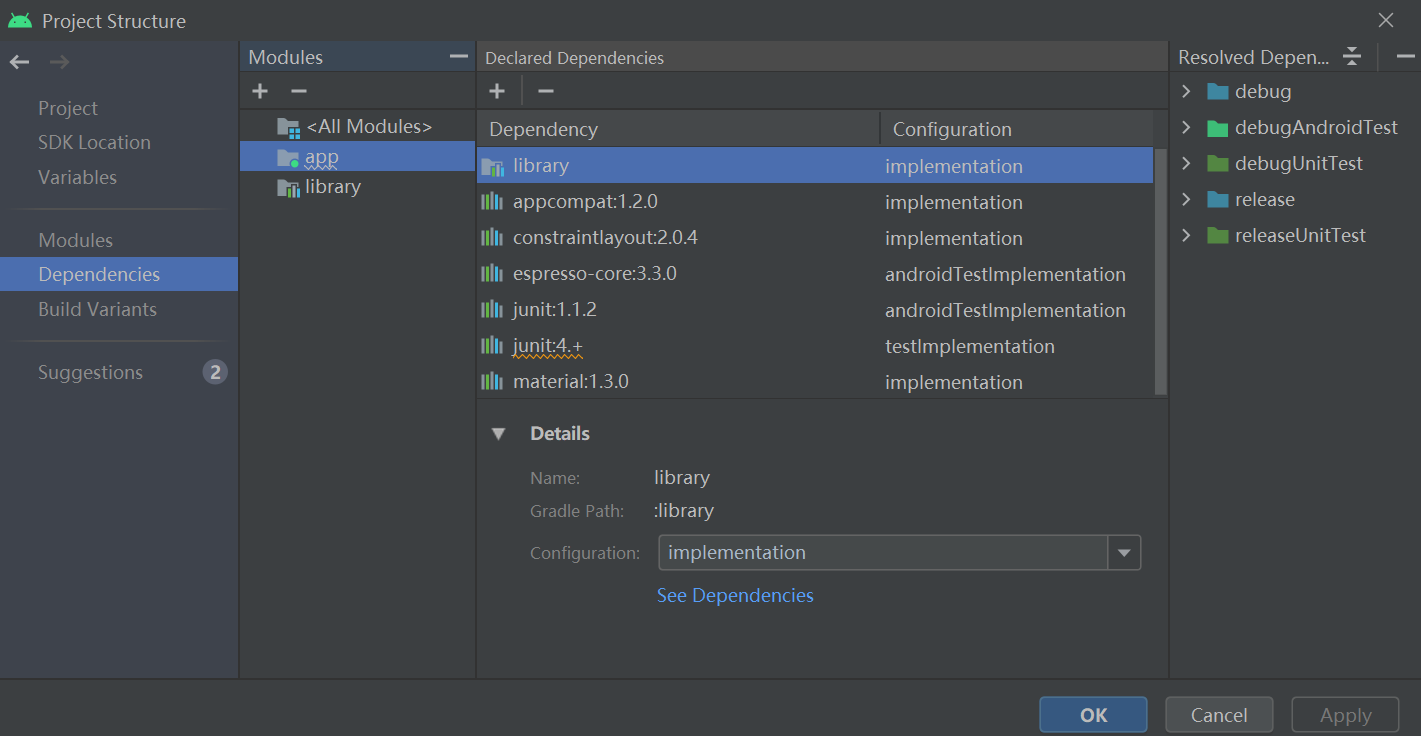Image resolution: width=1421 pixels, height=736 pixels.
Task: Select the library module in Modules list
Action: coord(332,187)
